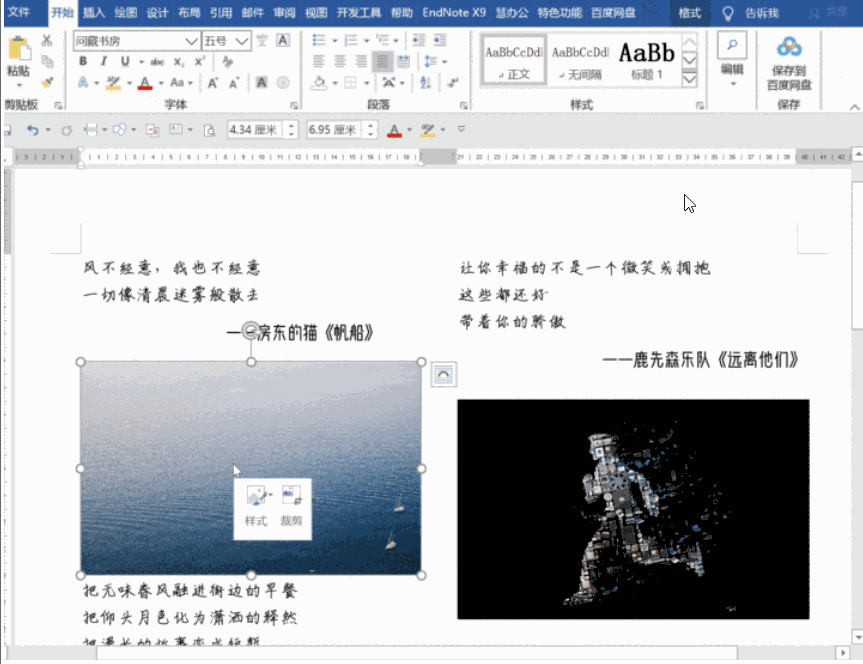863x664 pixels.
Task: Click the Decrease Indent icon
Action: tap(419, 40)
